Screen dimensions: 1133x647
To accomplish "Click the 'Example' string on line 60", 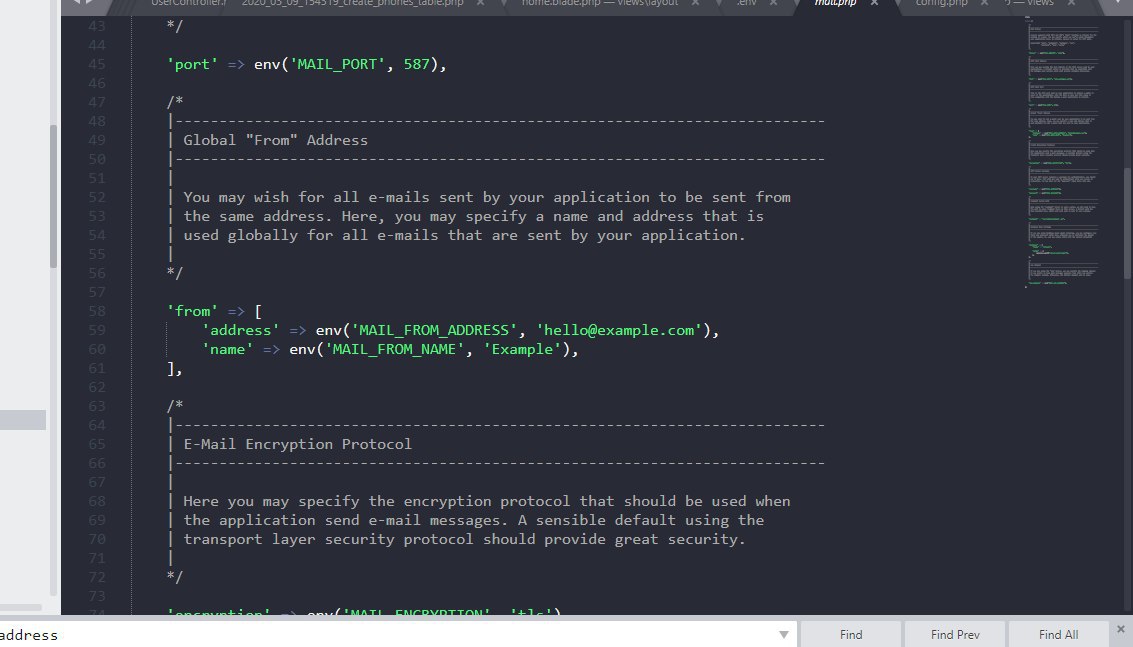I will pyautogui.click(x=522, y=348).
